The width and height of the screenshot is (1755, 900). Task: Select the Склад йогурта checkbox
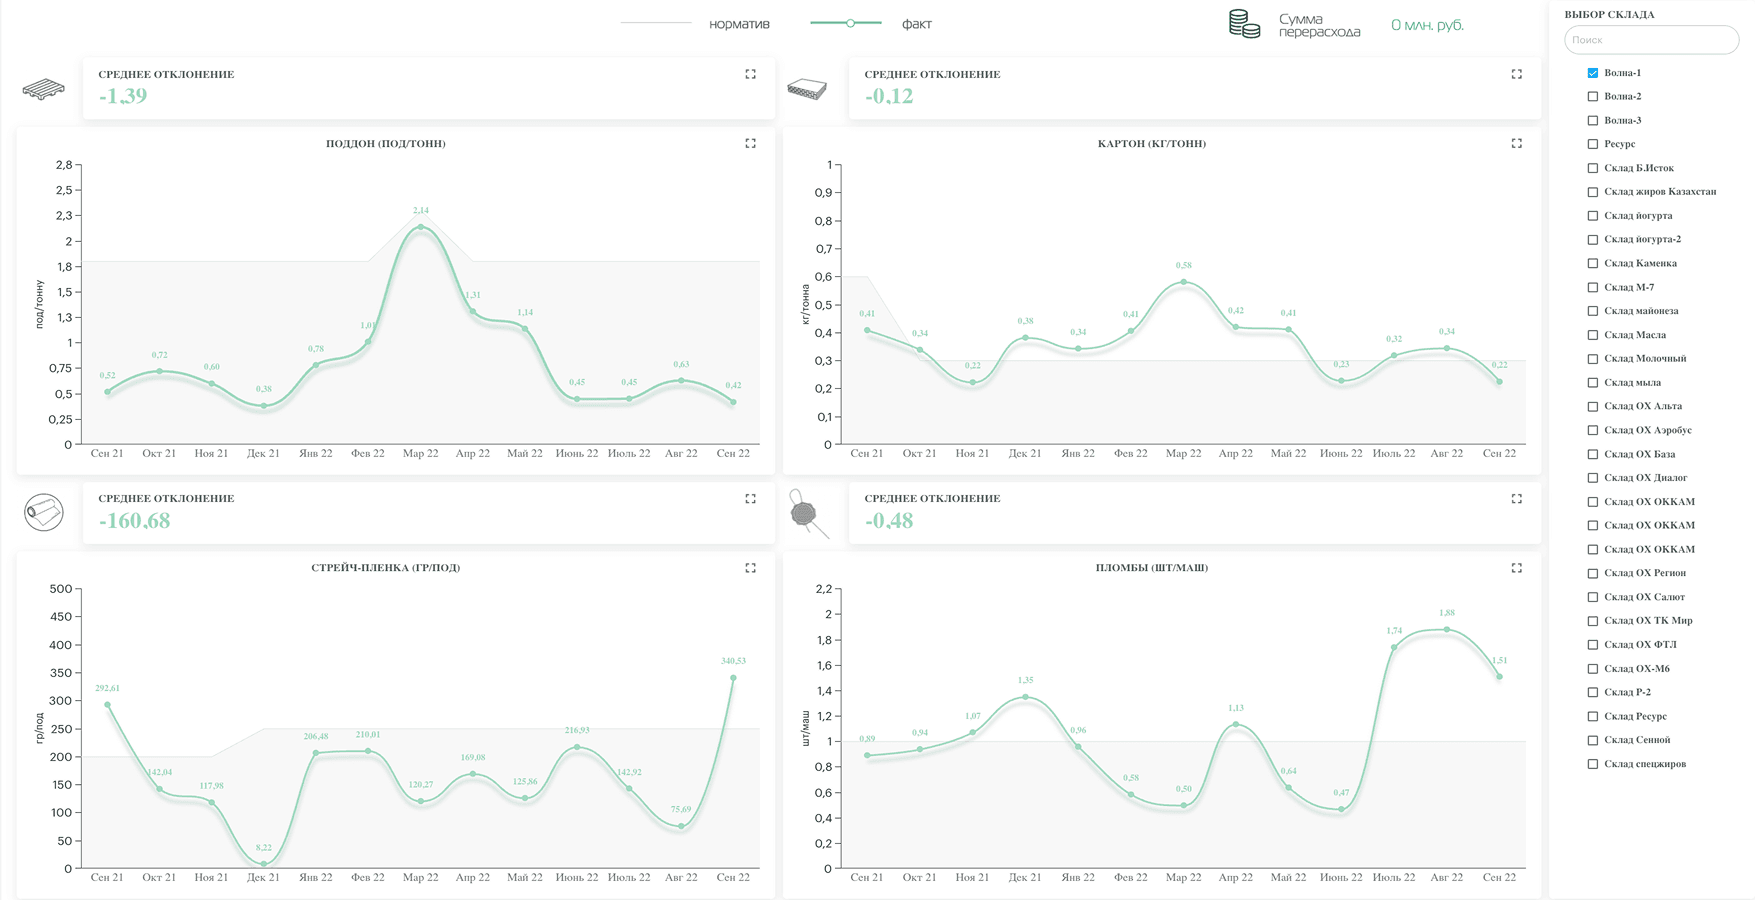tap(1593, 215)
